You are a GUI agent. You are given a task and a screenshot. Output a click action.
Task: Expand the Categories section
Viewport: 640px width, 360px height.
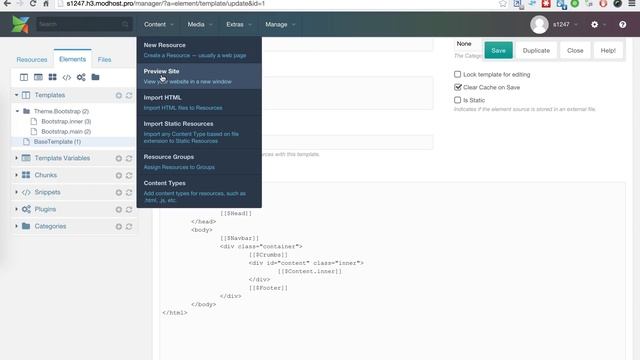click(16, 226)
